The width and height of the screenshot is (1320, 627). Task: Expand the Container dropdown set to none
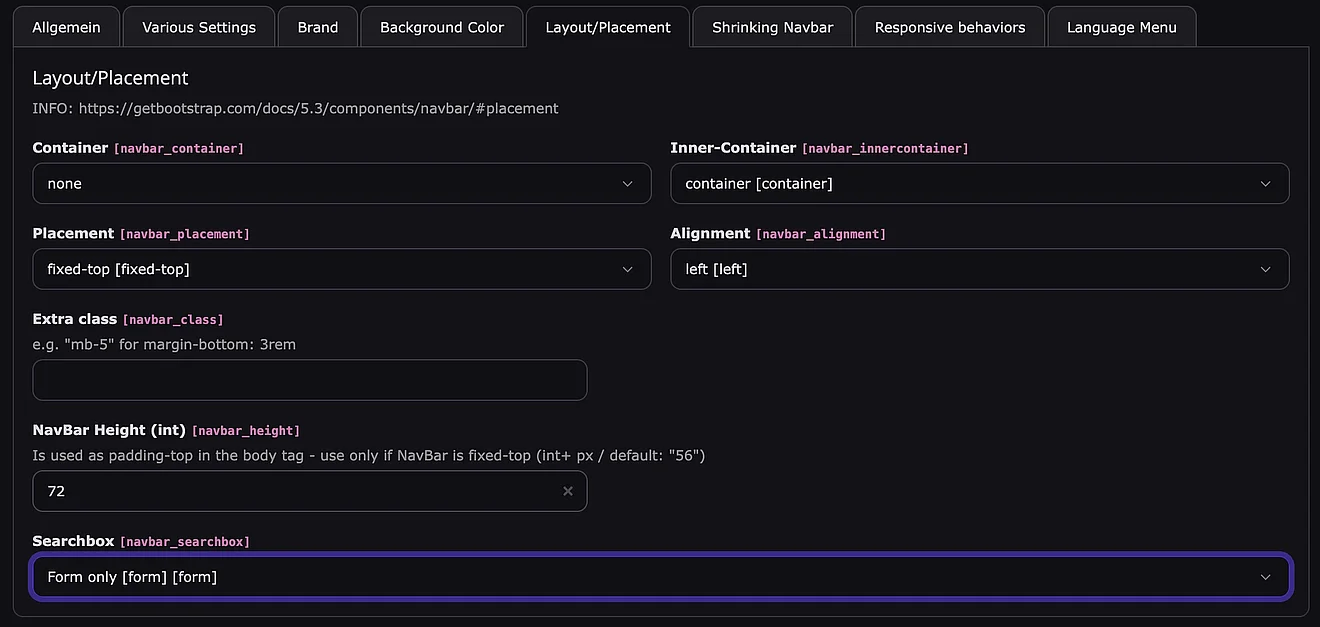[x=341, y=184]
